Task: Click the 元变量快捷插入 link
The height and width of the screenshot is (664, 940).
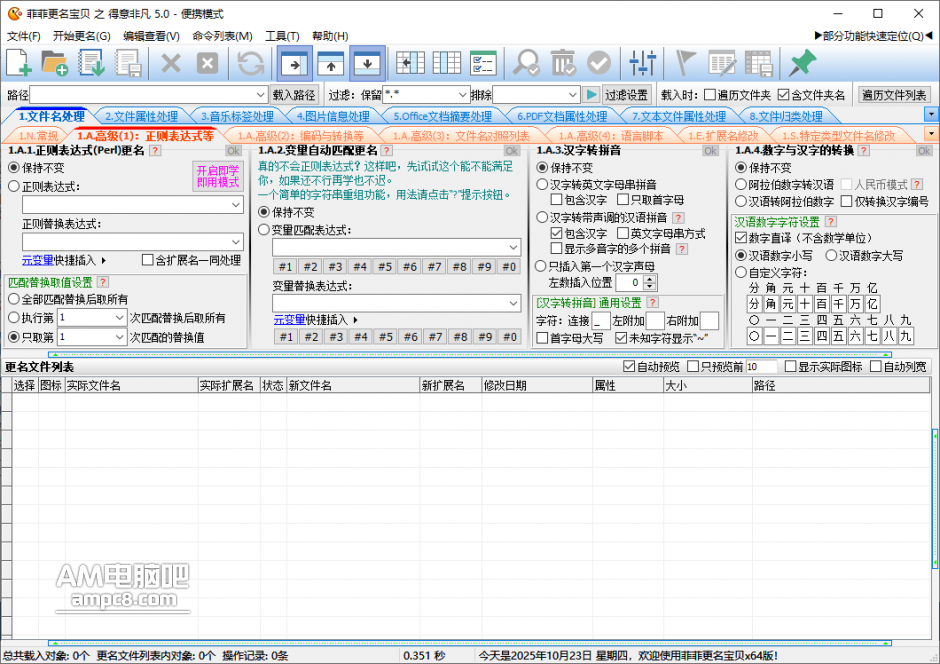Action: coord(38,259)
